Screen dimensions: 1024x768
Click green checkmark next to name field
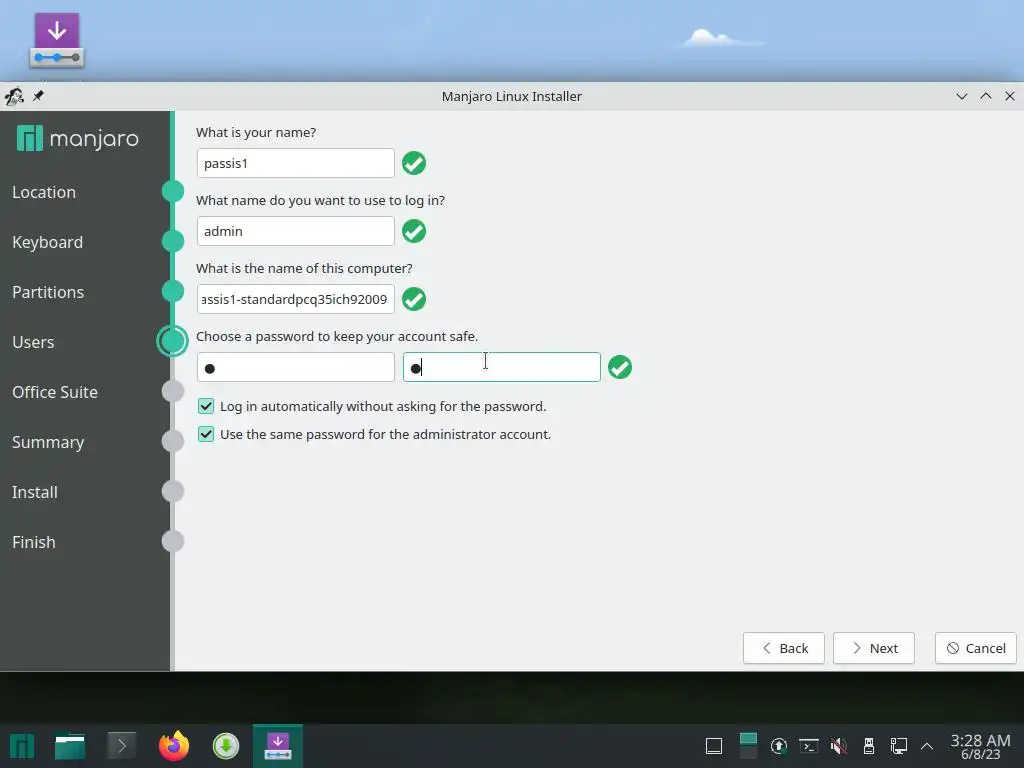414,163
